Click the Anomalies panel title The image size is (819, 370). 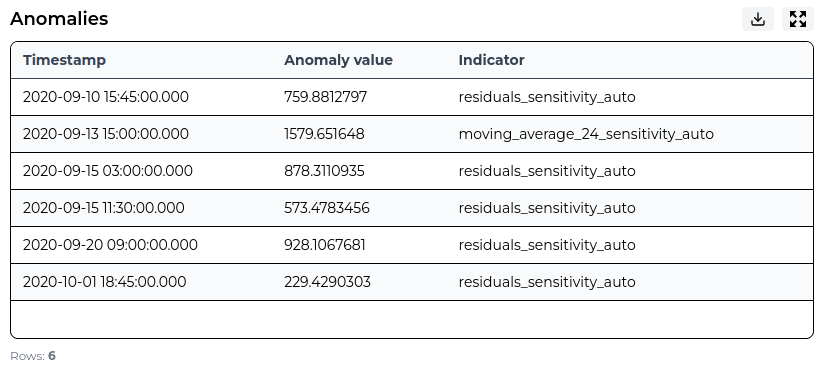tap(59, 19)
